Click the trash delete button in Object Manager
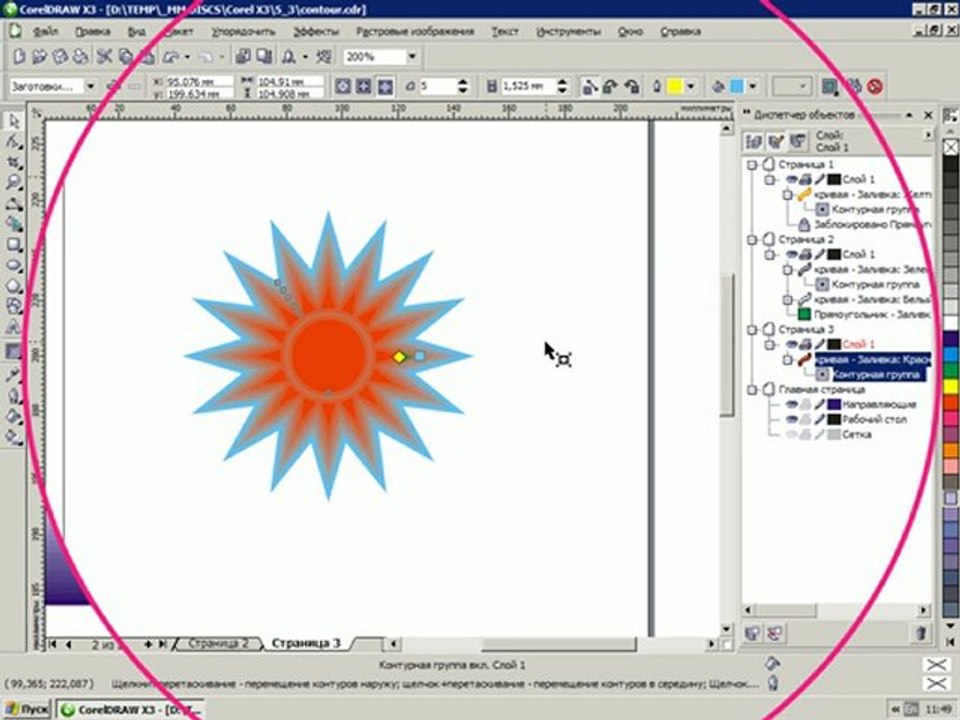This screenshot has height=720, width=960. (920, 633)
